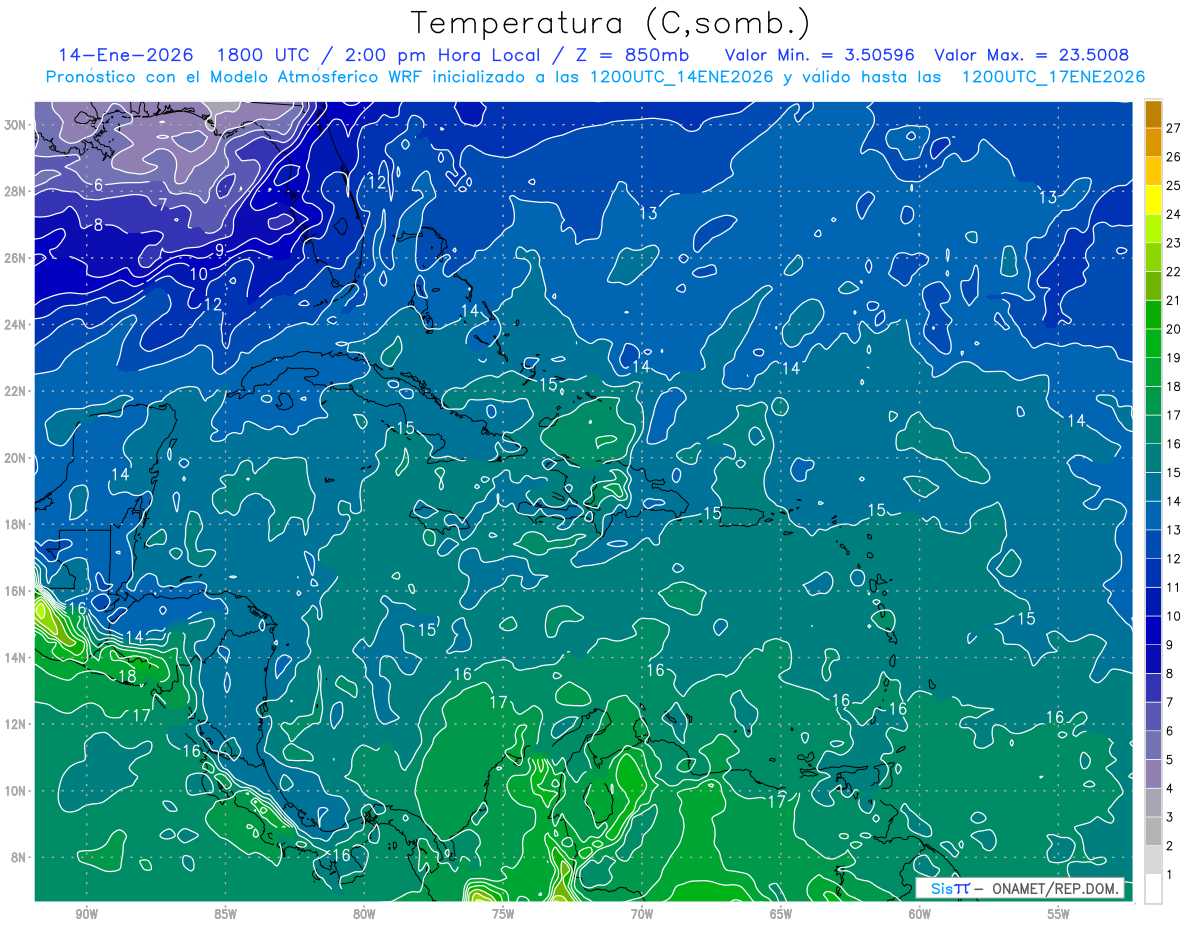Click the dark blue swatch between 9 and 10

pyautogui.click(x=1153, y=630)
